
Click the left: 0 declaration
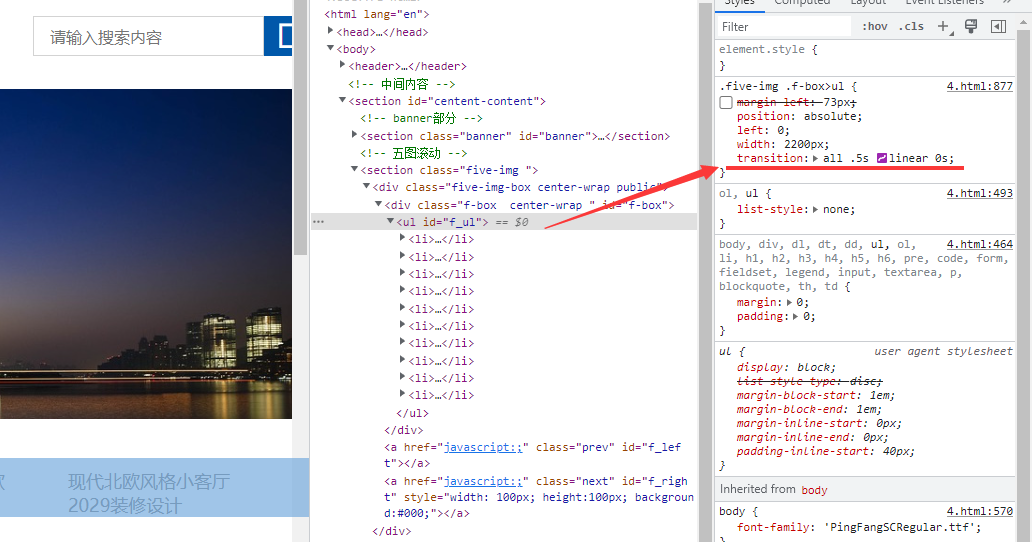coord(763,130)
